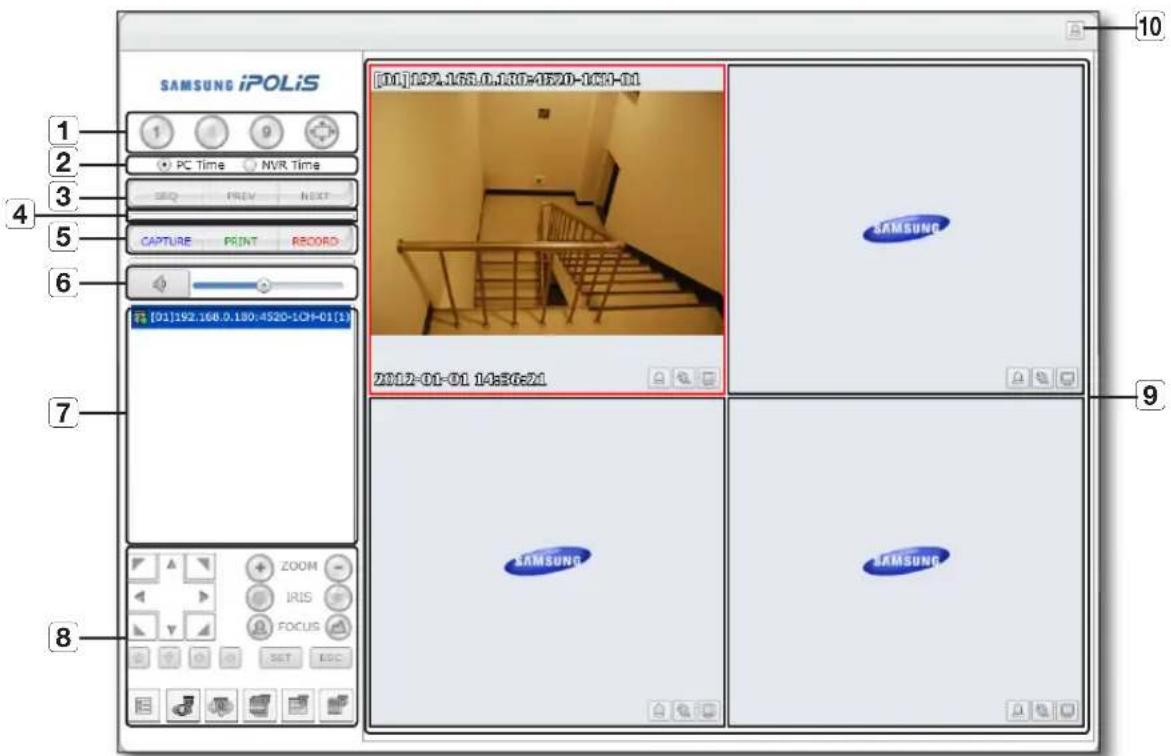Move the camera diagonally up-left
The height and width of the screenshot is (756, 1171).
click(143, 567)
